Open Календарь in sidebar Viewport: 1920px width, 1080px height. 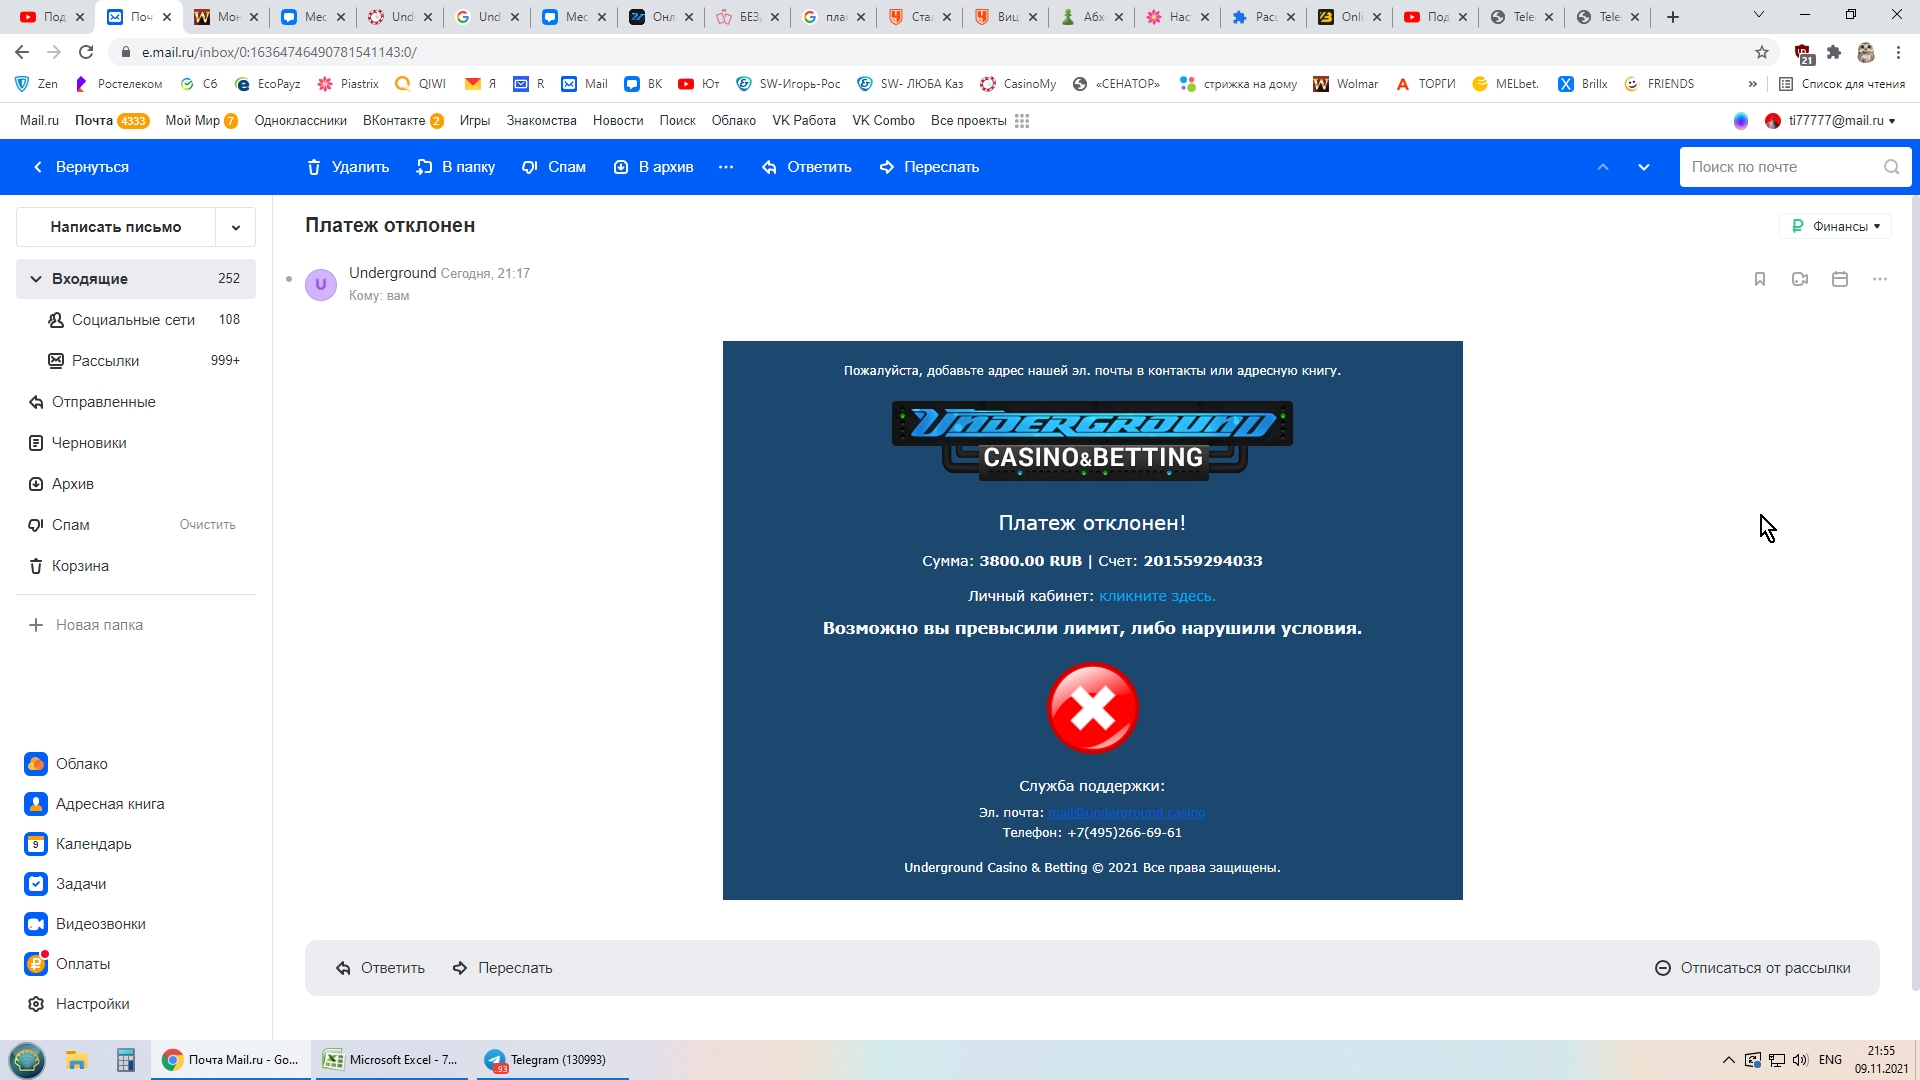click(78, 844)
